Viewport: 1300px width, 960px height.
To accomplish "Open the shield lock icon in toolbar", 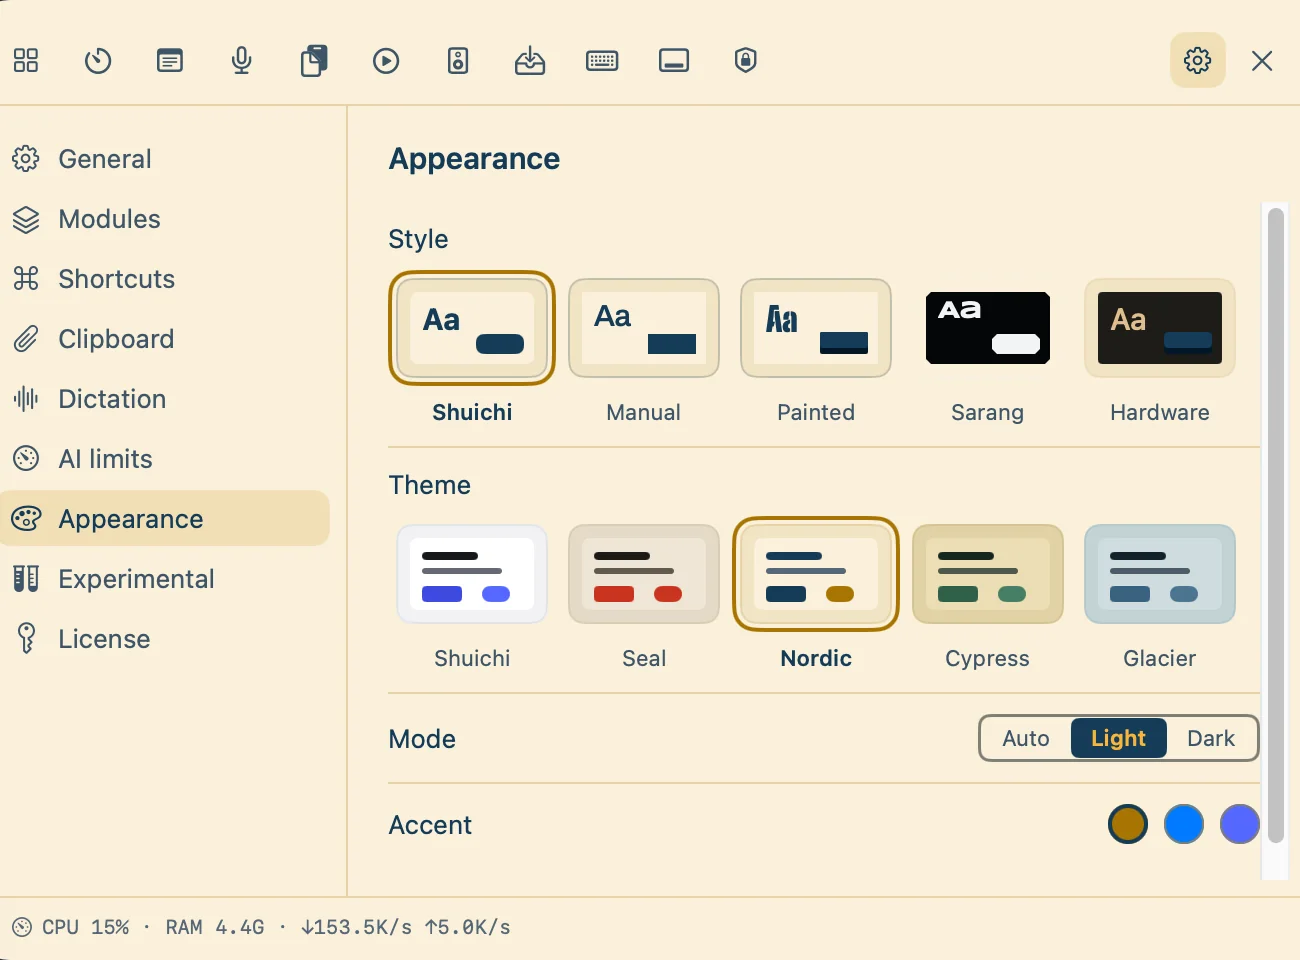I will [745, 60].
